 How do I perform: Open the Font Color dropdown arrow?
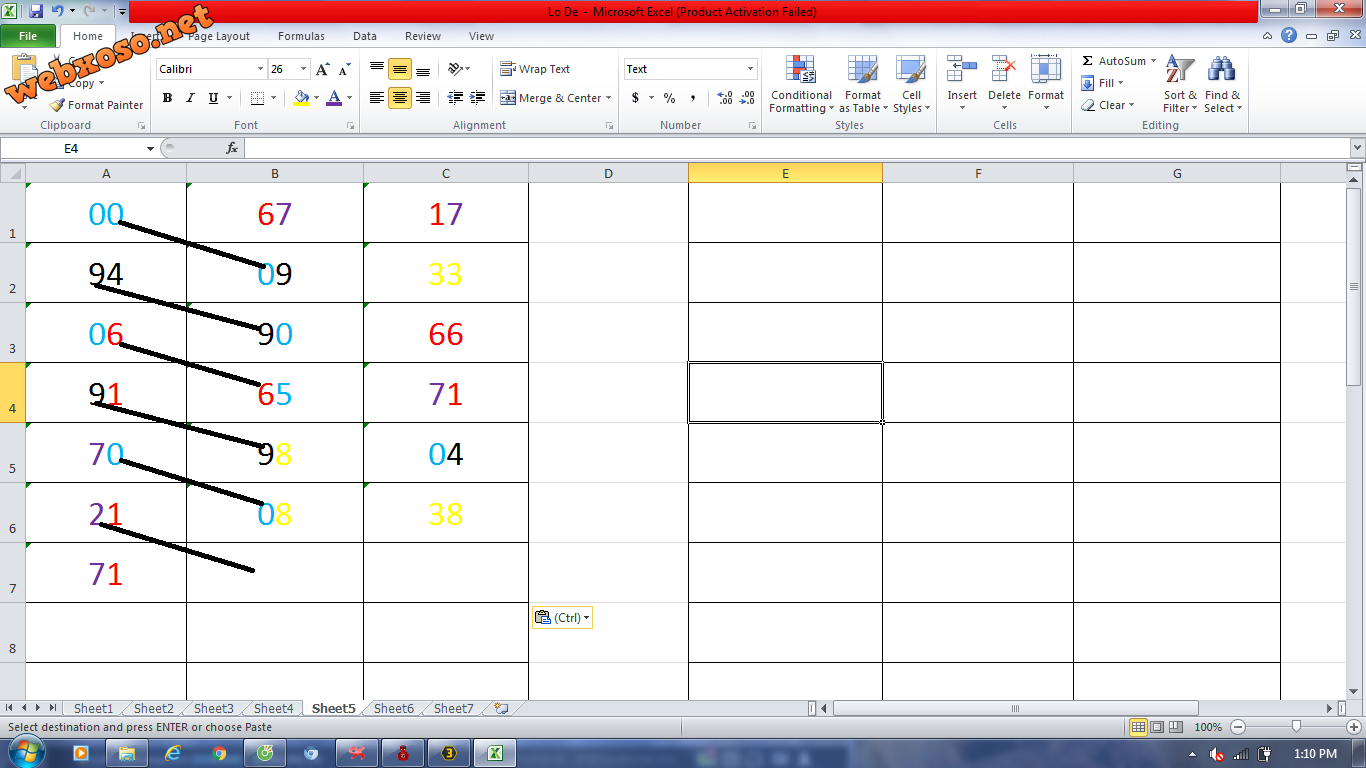click(x=349, y=98)
